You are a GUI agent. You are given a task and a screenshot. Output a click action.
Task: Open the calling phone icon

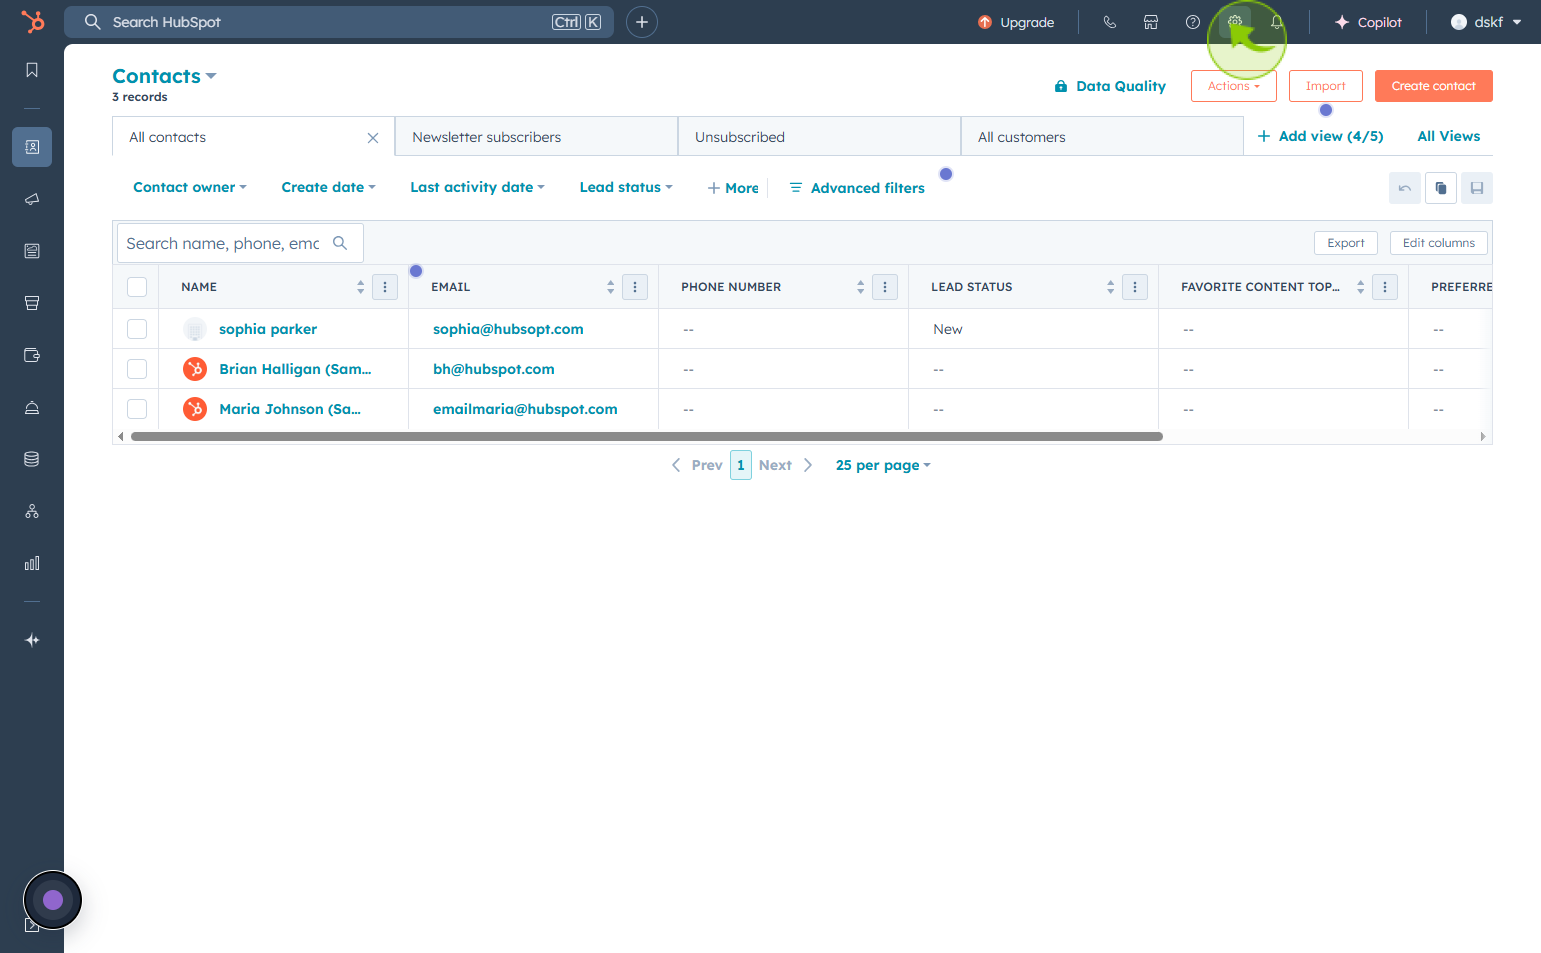tap(1110, 22)
